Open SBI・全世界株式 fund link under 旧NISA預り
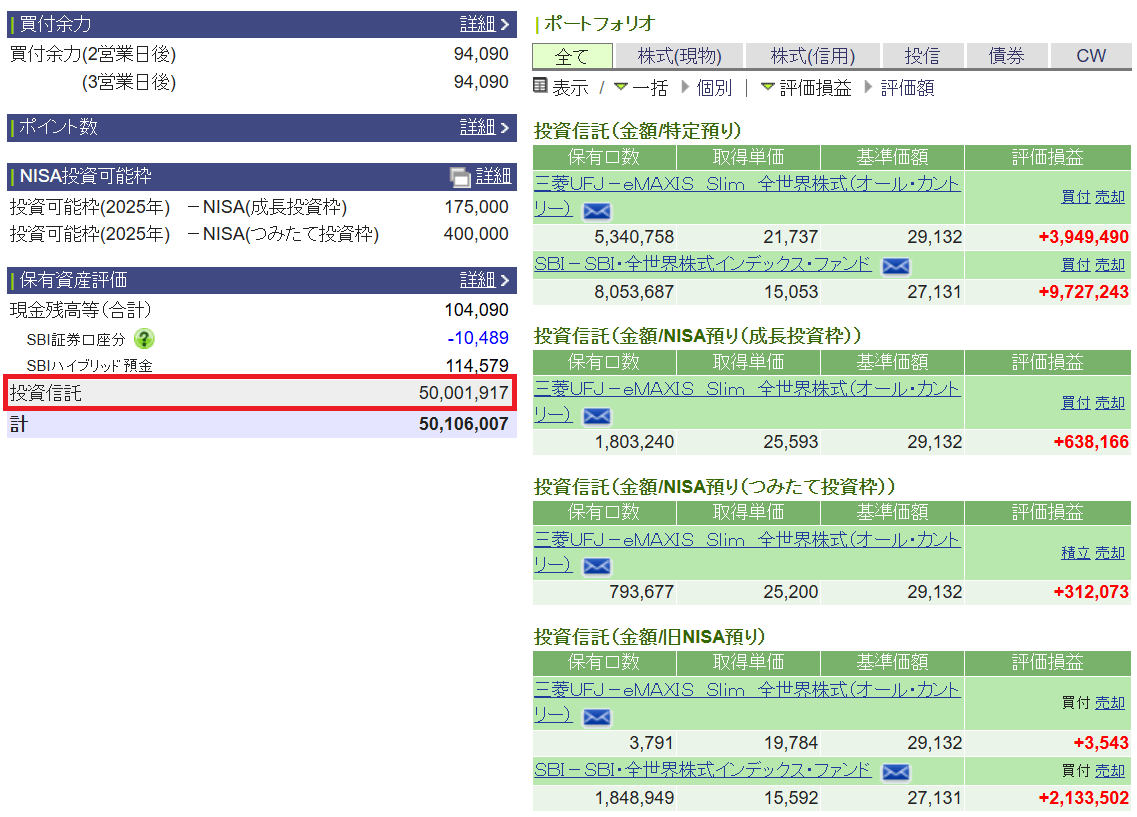 (x=703, y=770)
